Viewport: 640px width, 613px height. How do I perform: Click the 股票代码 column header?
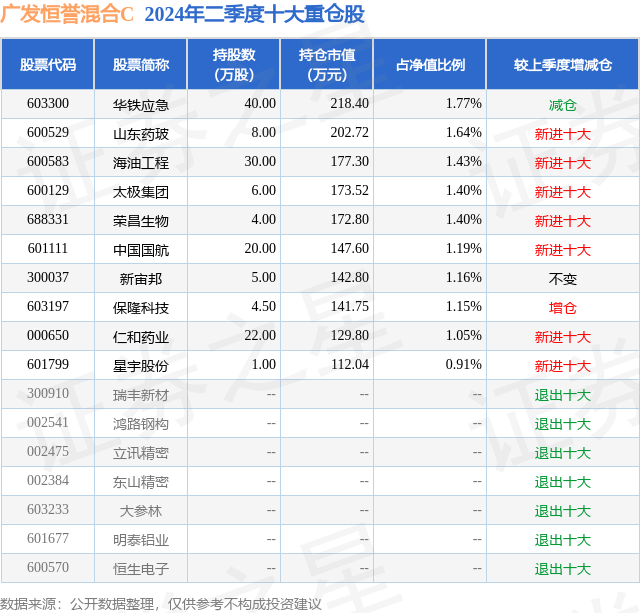48,64
